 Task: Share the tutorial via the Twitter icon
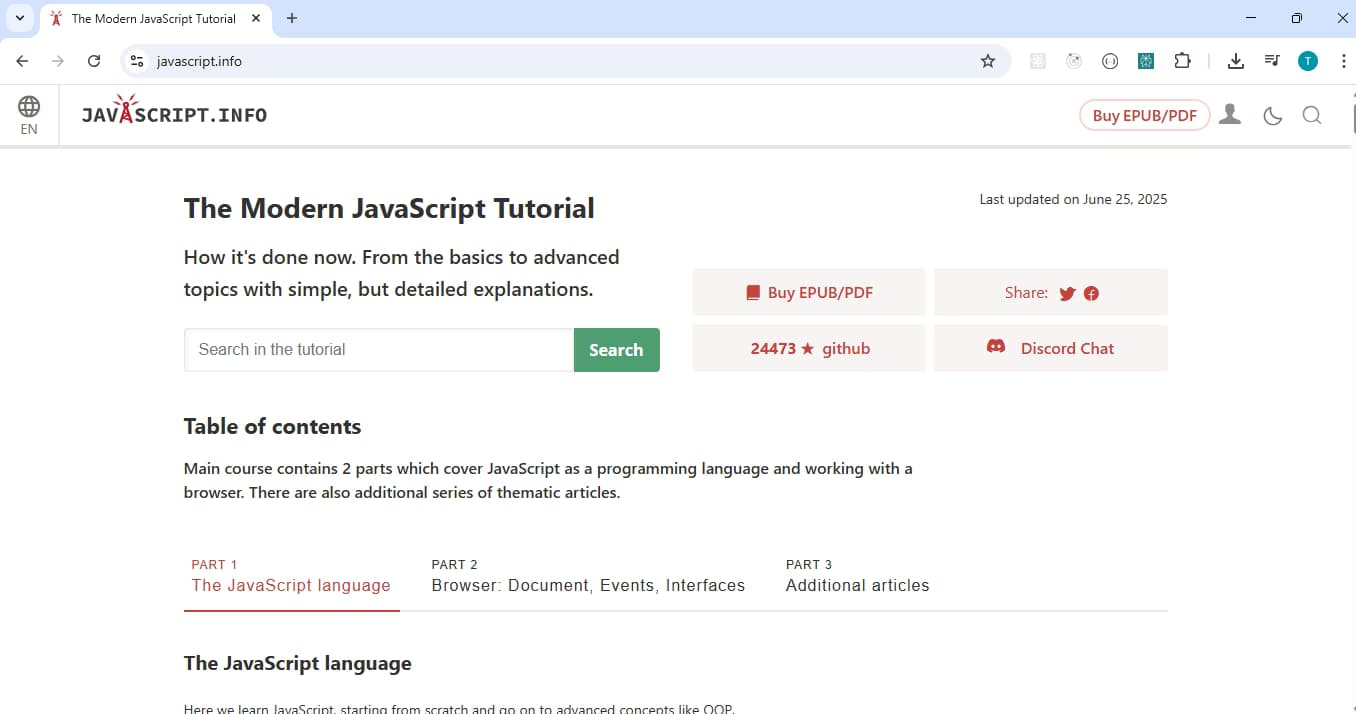coord(1067,293)
